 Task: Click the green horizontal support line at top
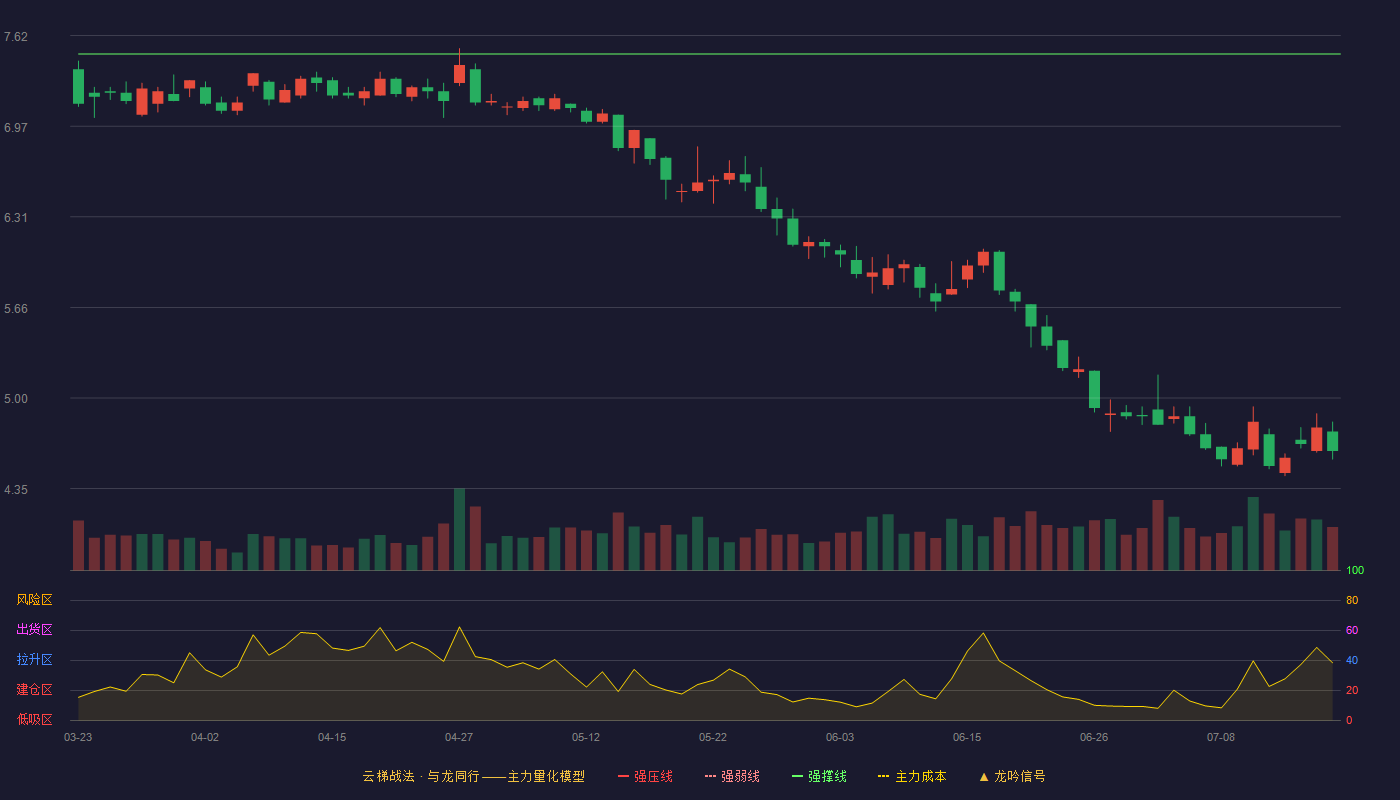[x=709, y=54]
